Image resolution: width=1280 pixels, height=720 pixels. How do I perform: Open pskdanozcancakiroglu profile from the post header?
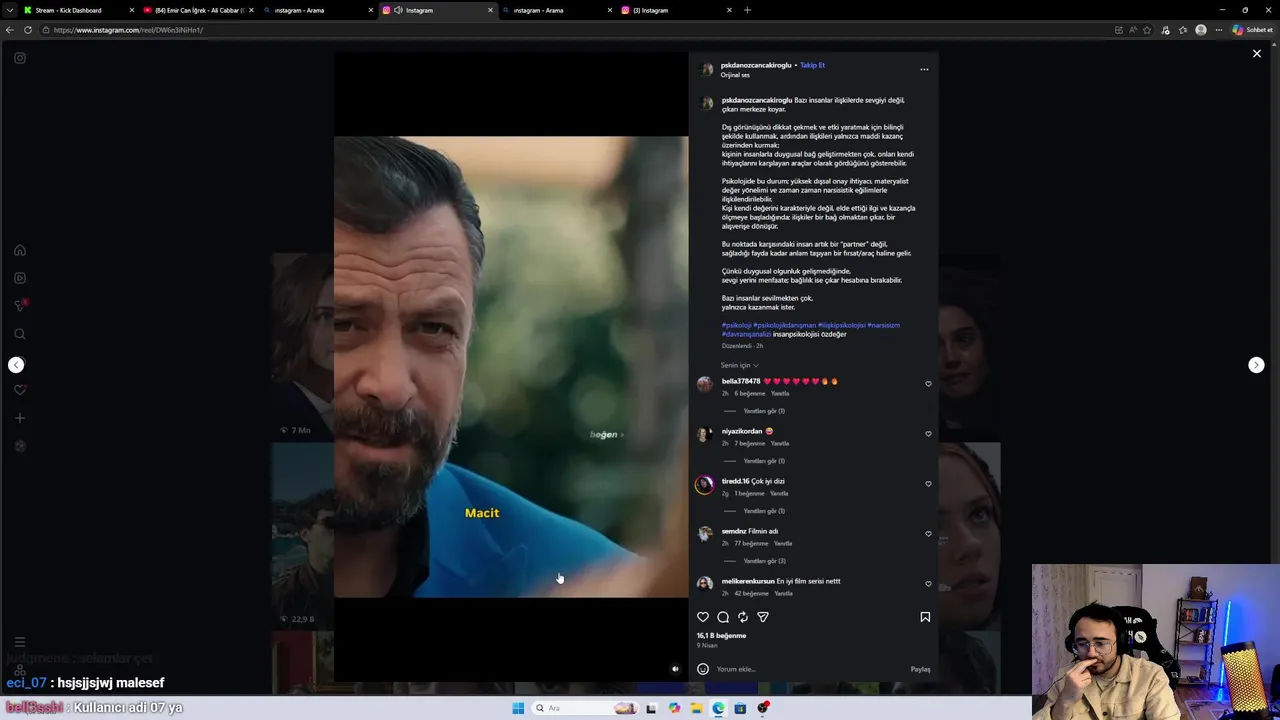(x=756, y=65)
